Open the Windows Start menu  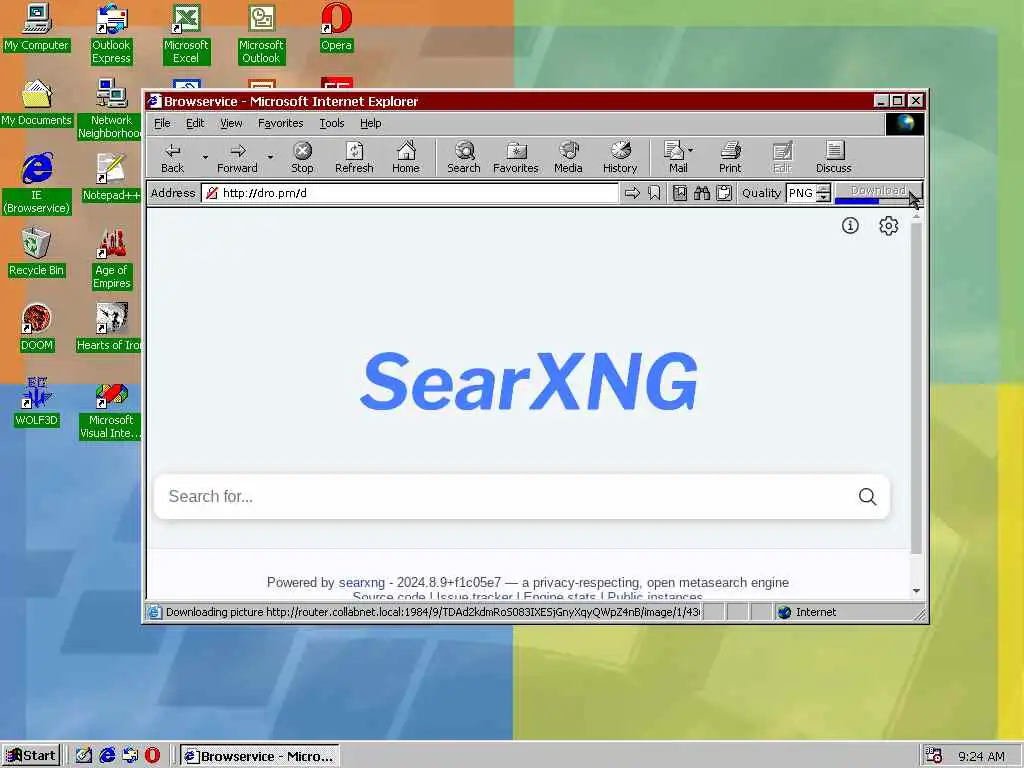(31, 756)
